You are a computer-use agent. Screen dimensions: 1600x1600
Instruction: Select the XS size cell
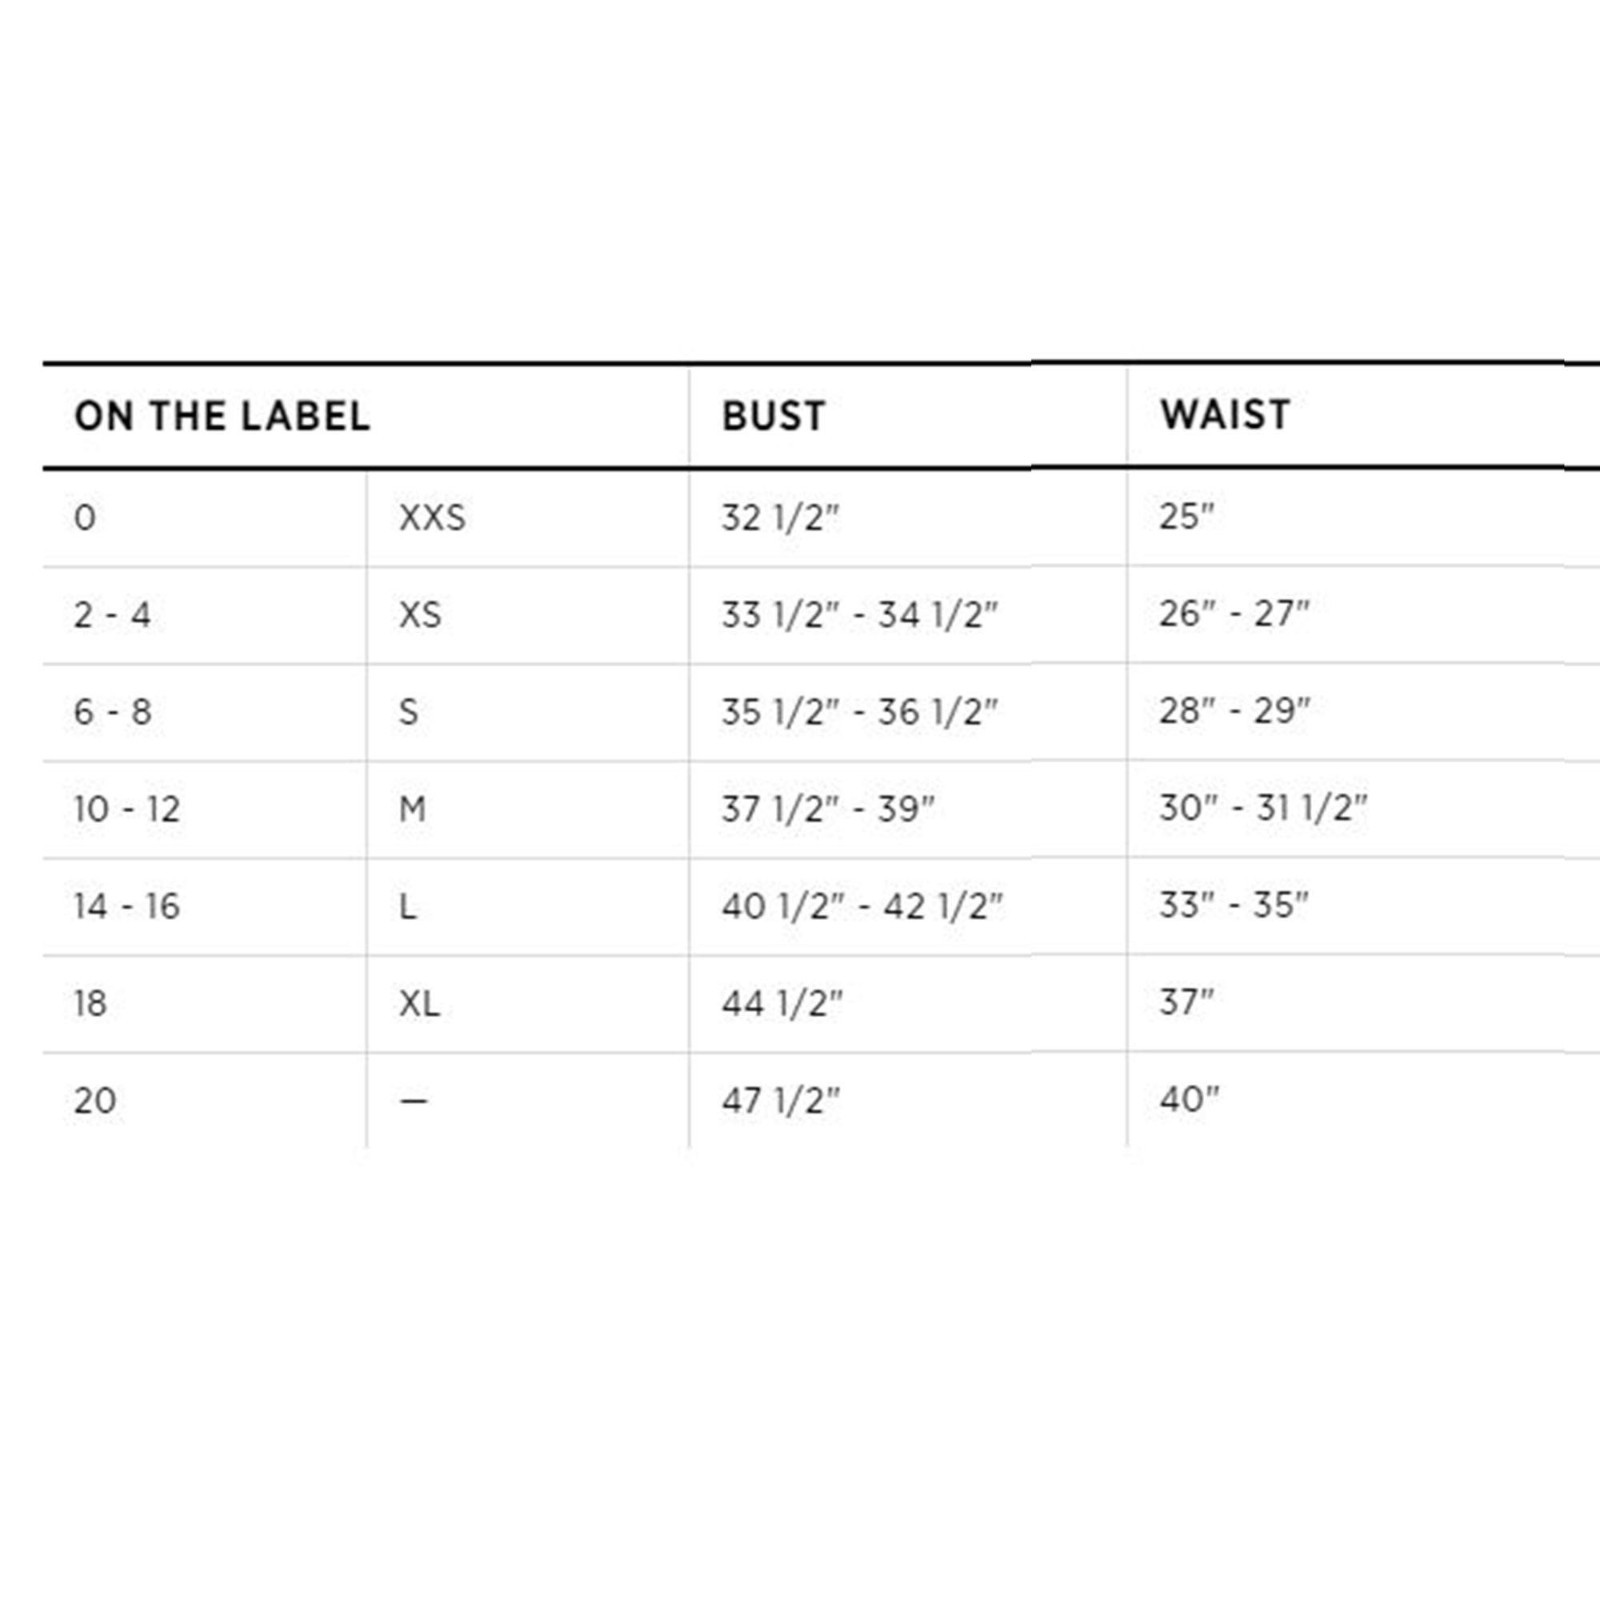420,615
